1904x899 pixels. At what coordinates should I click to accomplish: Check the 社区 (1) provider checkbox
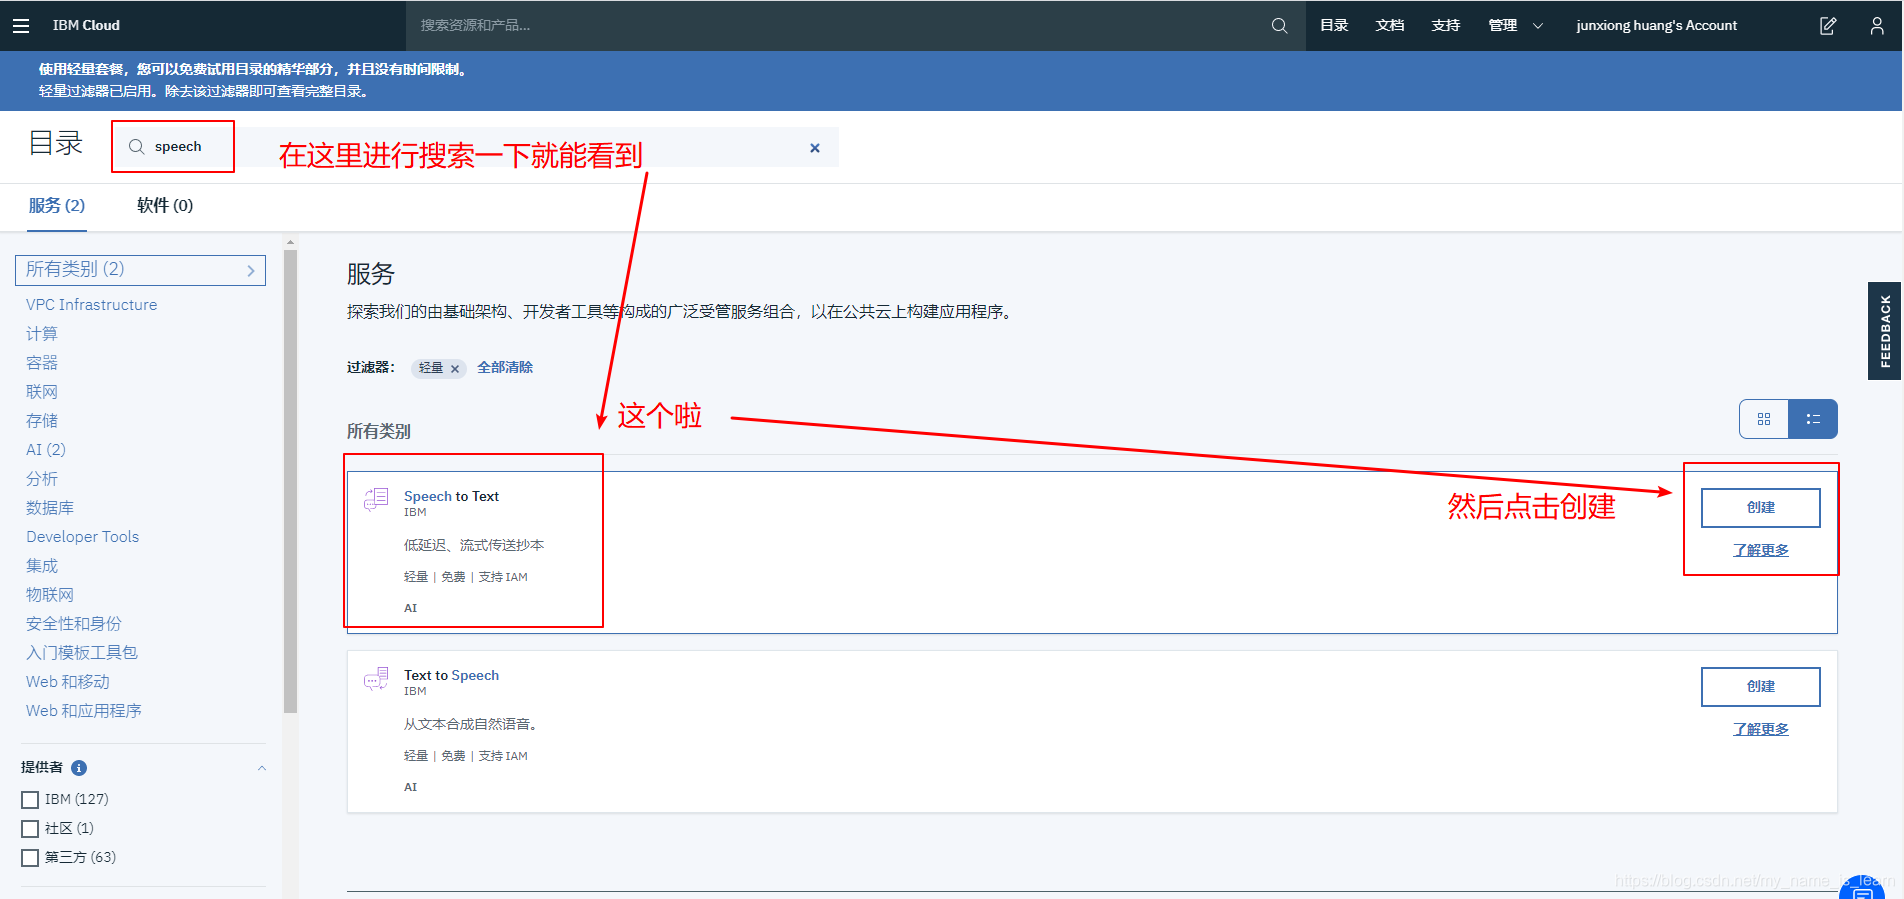[30, 829]
